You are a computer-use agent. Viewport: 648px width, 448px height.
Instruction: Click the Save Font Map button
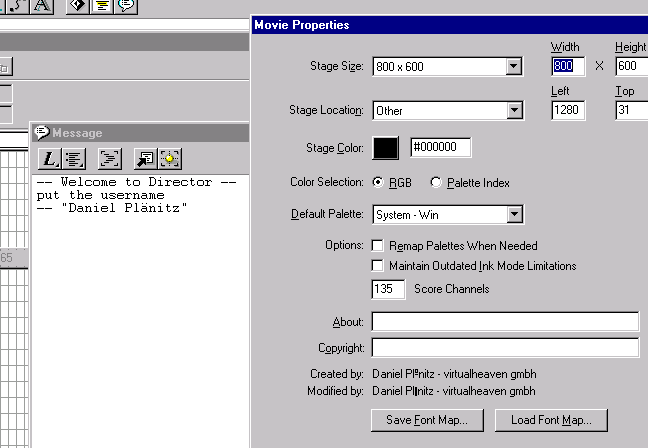pos(427,420)
